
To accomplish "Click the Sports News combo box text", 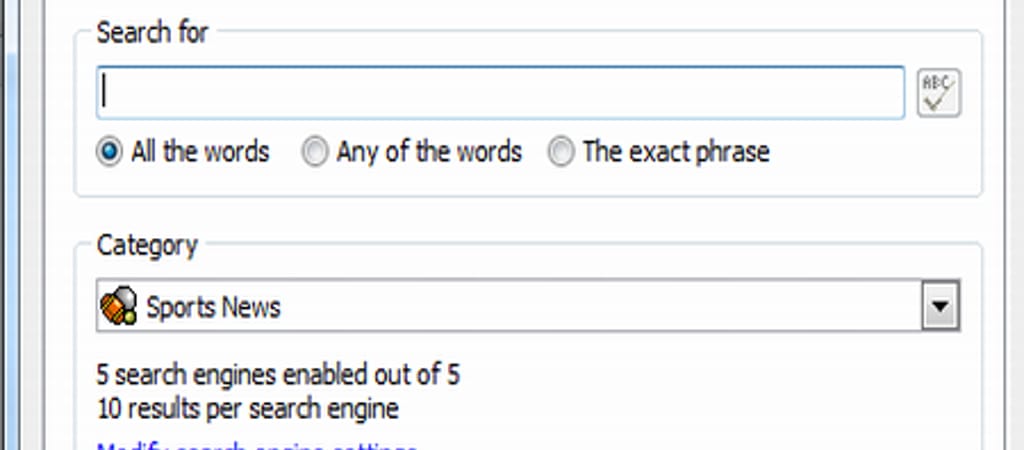I will [x=214, y=307].
